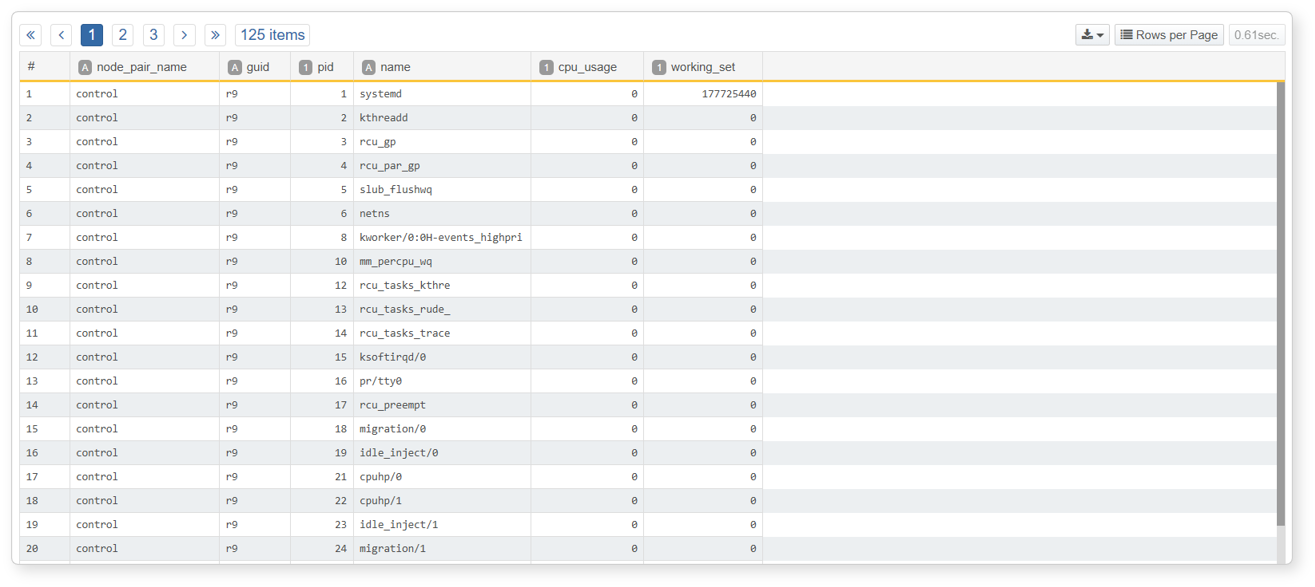Select page 1 in pagination
The height and width of the screenshot is (587, 1315).
pos(92,35)
